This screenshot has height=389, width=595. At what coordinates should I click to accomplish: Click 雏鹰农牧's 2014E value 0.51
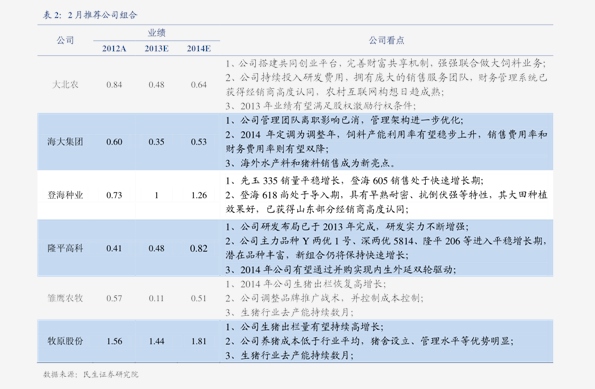click(x=198, y=298)
